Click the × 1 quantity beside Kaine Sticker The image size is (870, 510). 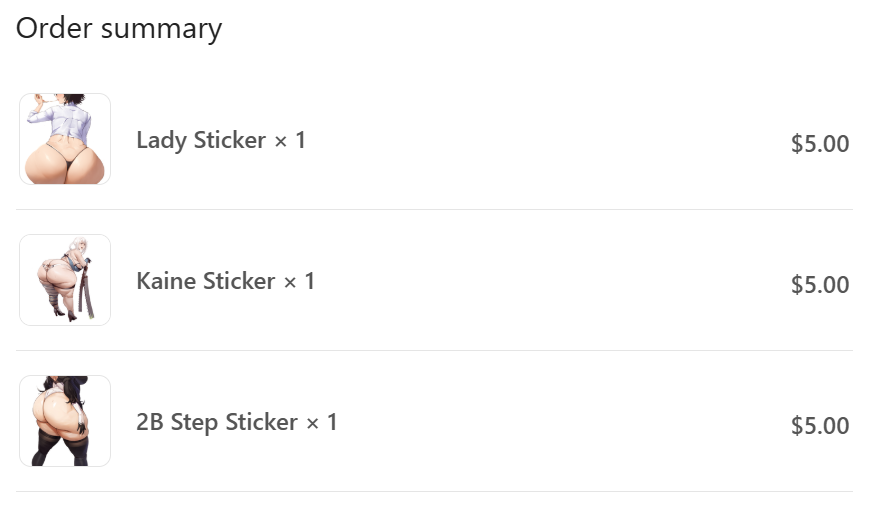coord(299,281)
